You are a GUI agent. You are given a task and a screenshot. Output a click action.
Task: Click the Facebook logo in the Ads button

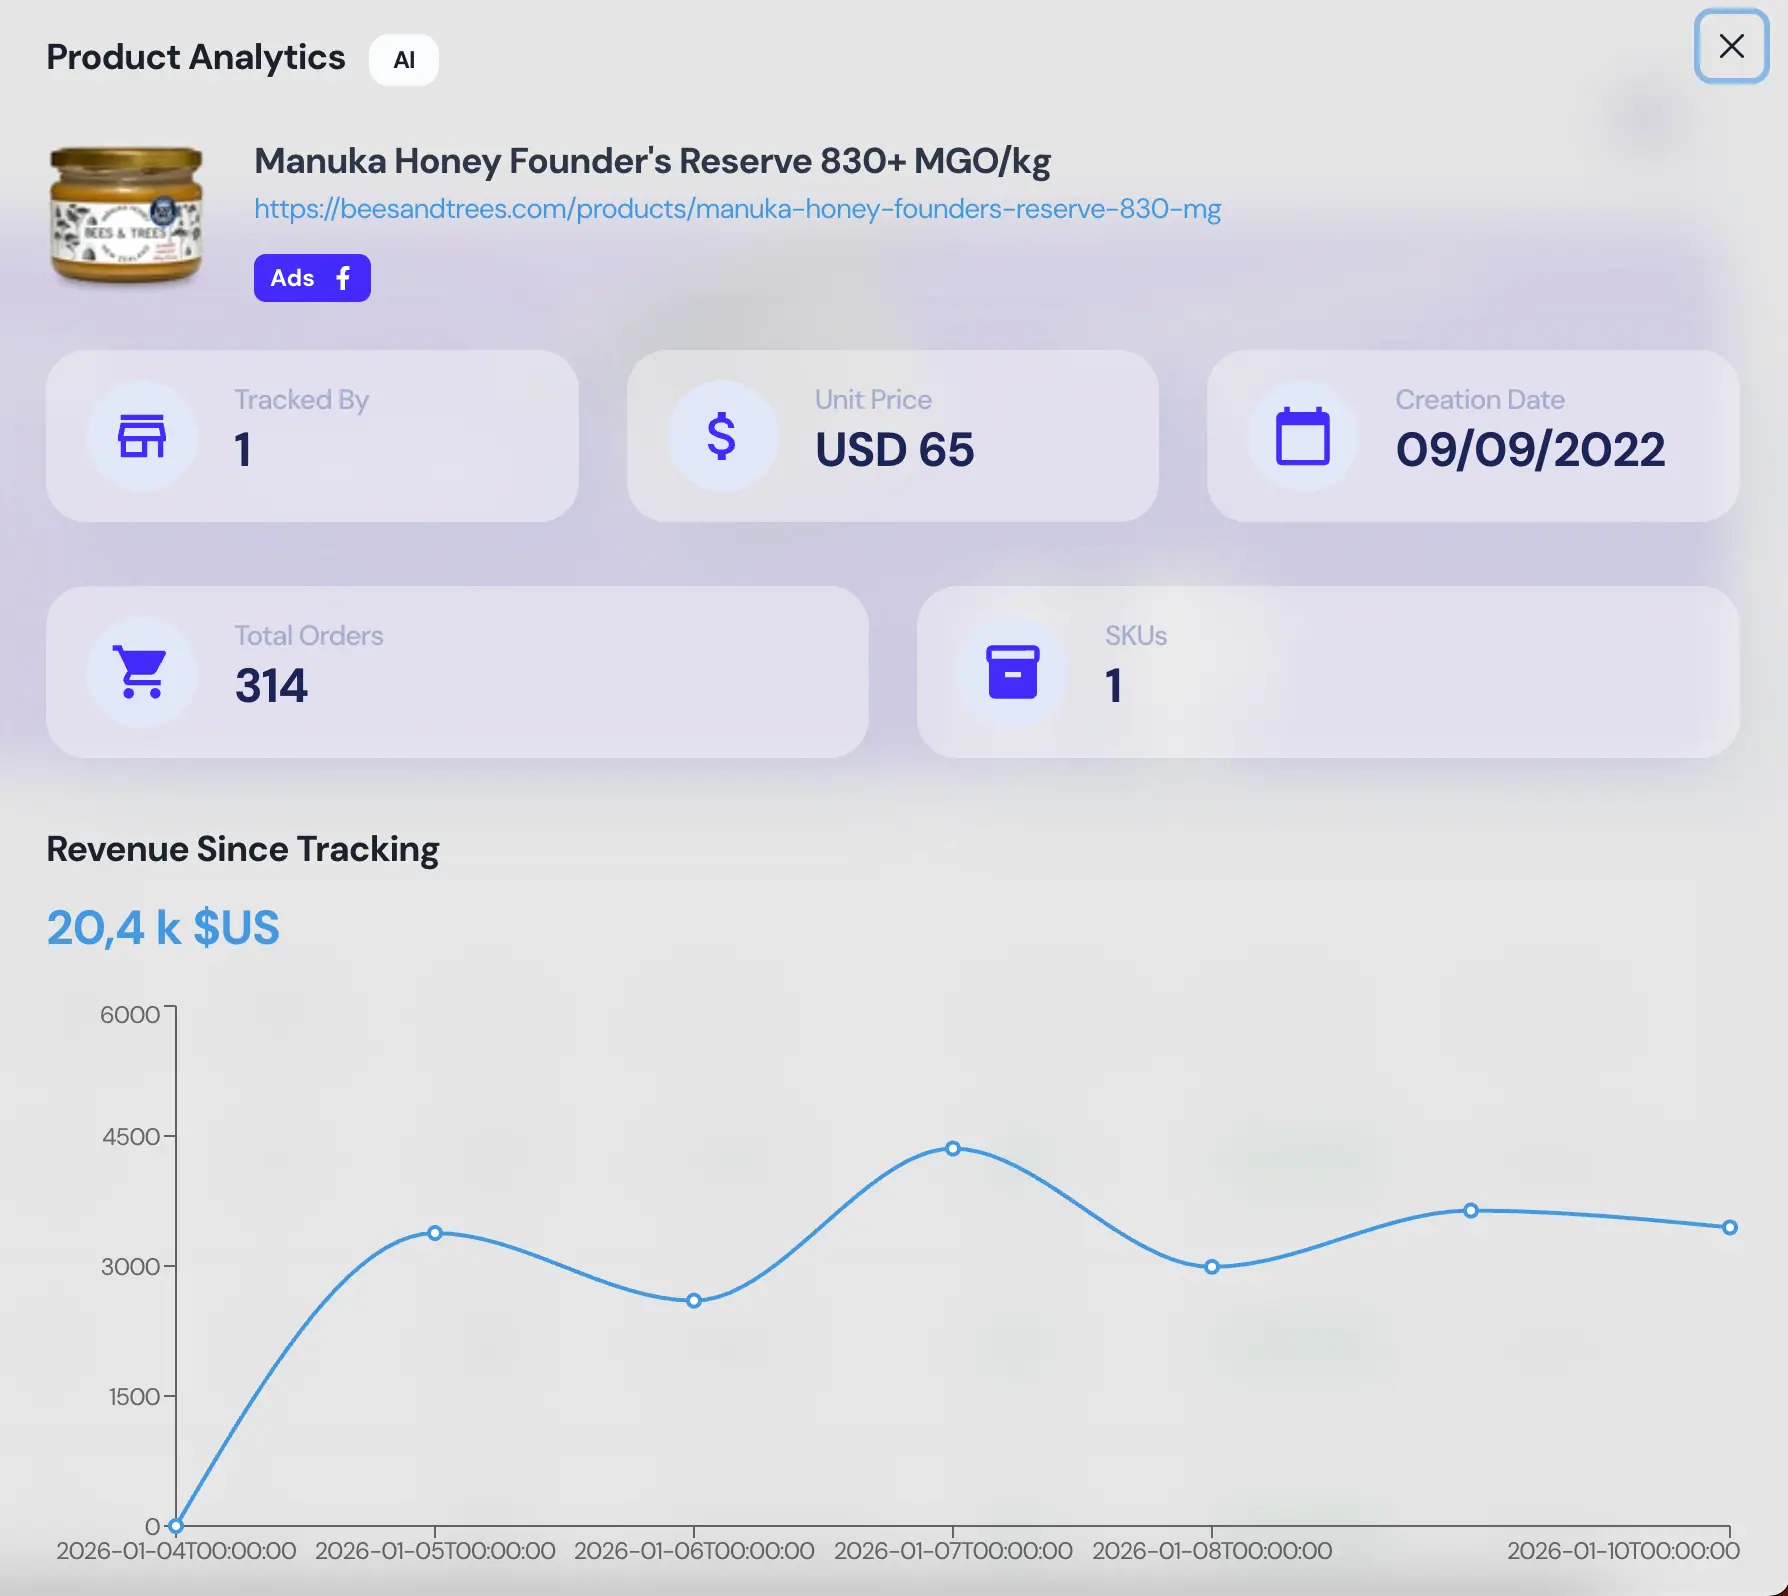pos(343,278)
